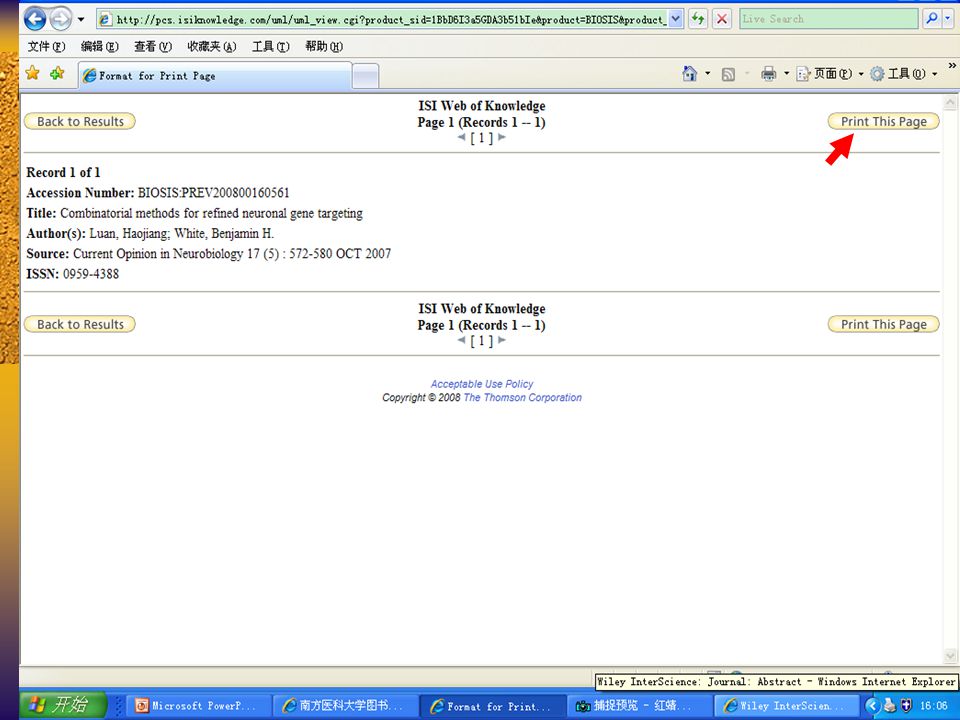Click bottom Print This Page button
960x720 pixels.
[x=883, y=324]
